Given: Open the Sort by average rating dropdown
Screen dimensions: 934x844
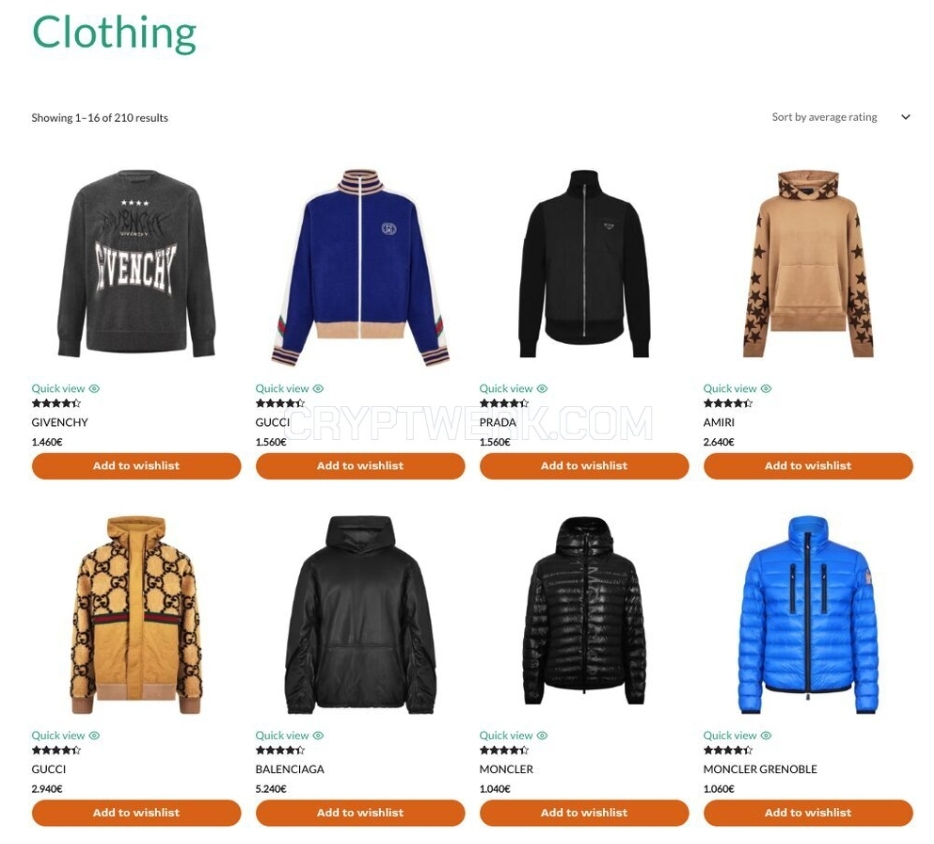Looking at the screenshot, I should tap(840, 117).
